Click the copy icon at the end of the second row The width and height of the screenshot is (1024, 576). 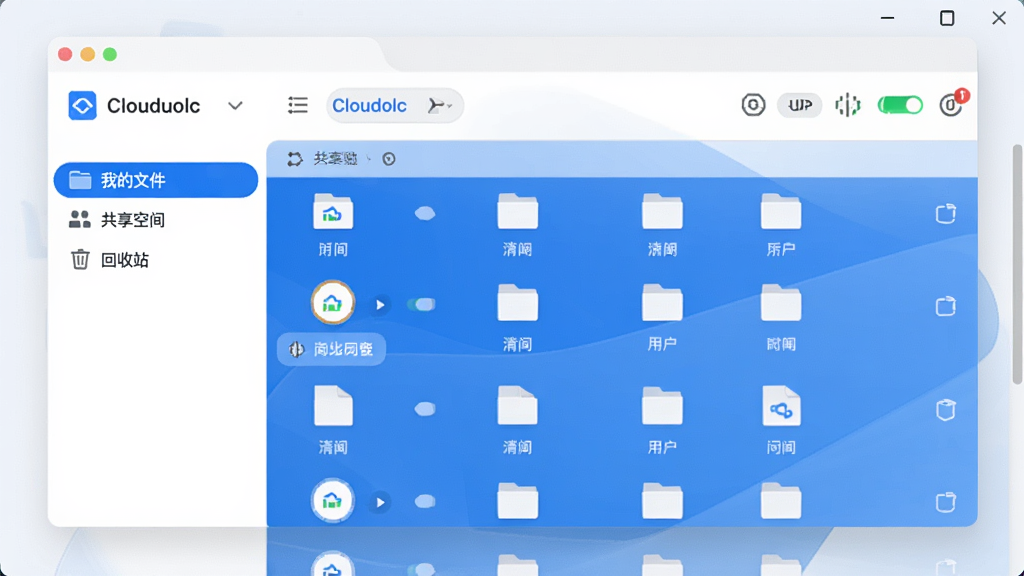[946, 306]
